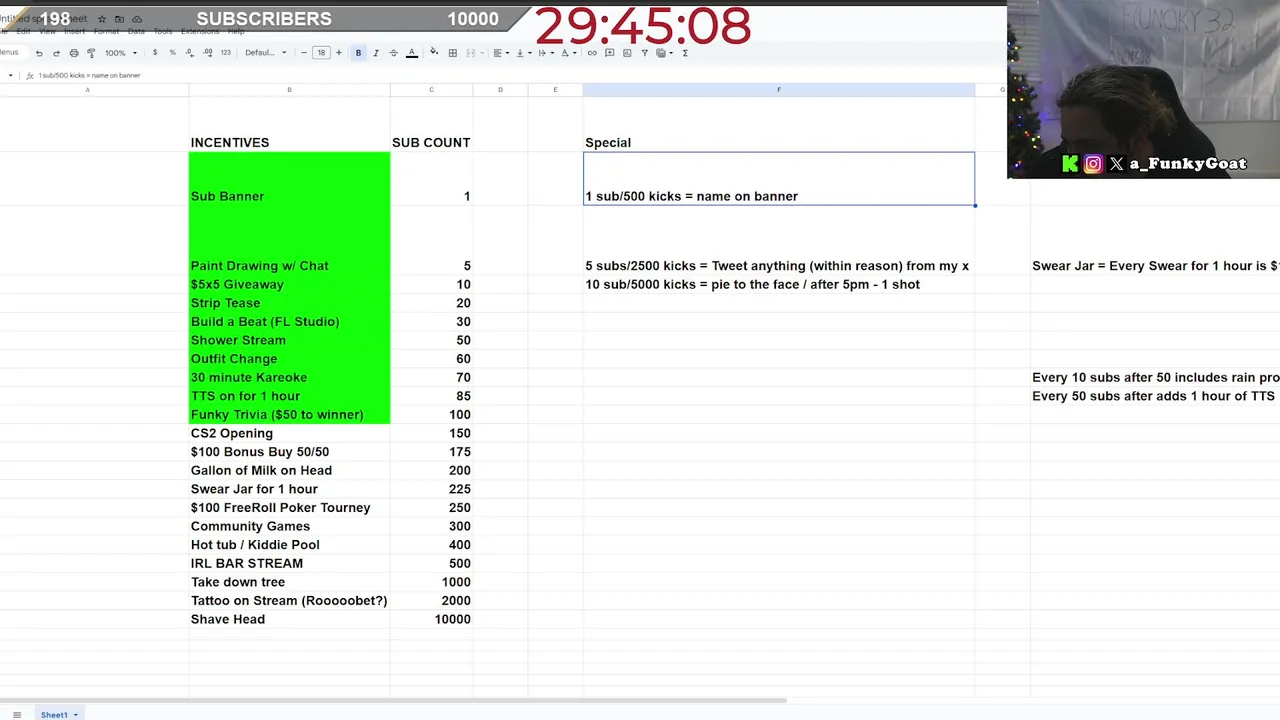This screenshot has width=1280, height=720.
Task: Open the borders tool
Action: pos(453,53)
